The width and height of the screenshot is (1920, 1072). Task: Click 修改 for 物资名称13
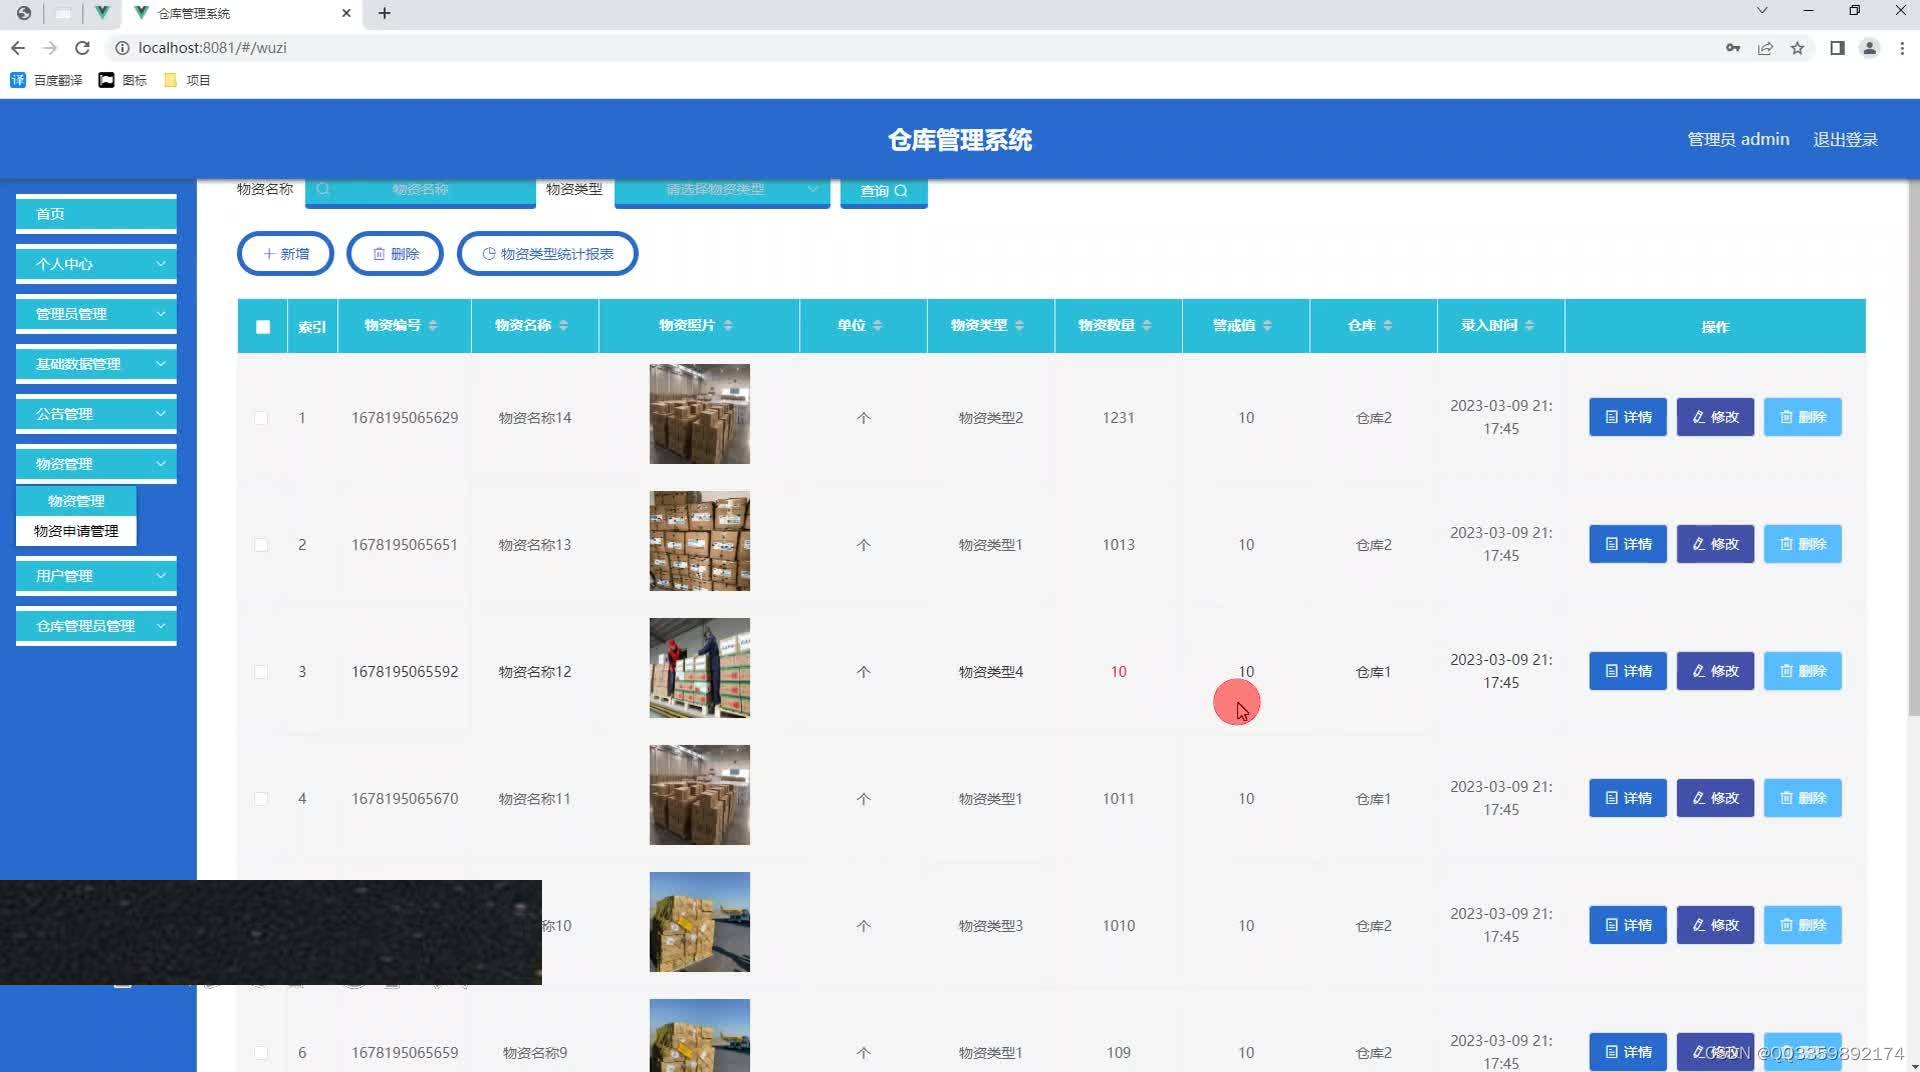click(1715, 544)
